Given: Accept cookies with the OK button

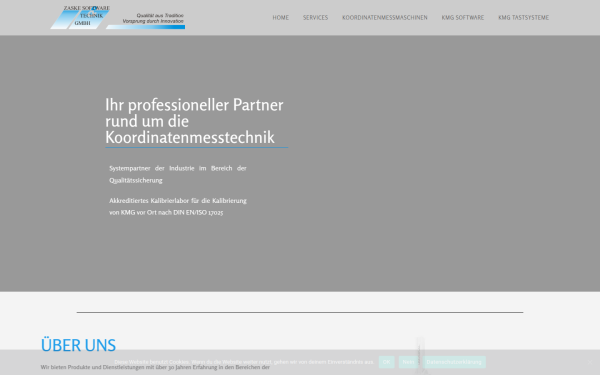Looking at the screenshot, I should click(386, 362).
